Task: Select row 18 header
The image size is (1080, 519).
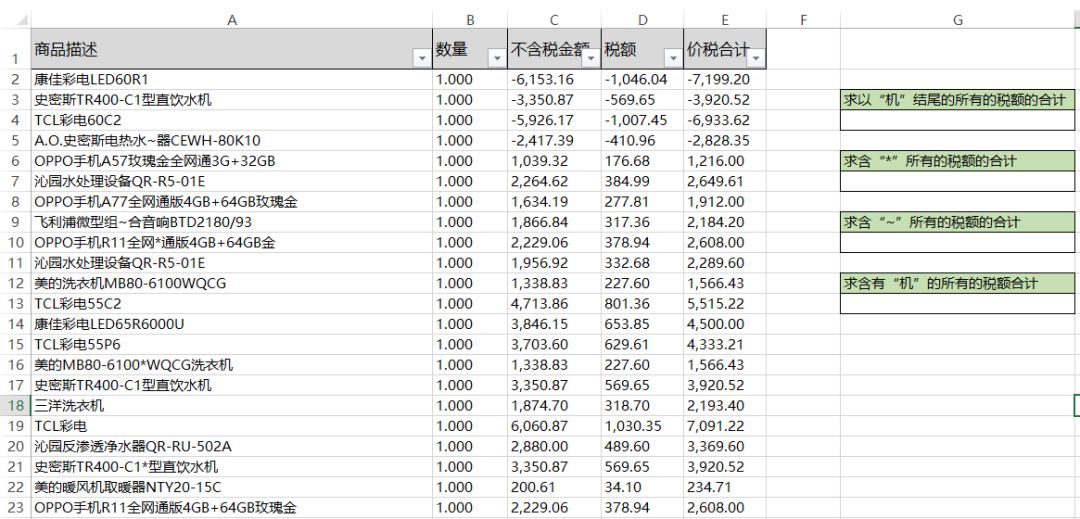Action: [15, 405]
